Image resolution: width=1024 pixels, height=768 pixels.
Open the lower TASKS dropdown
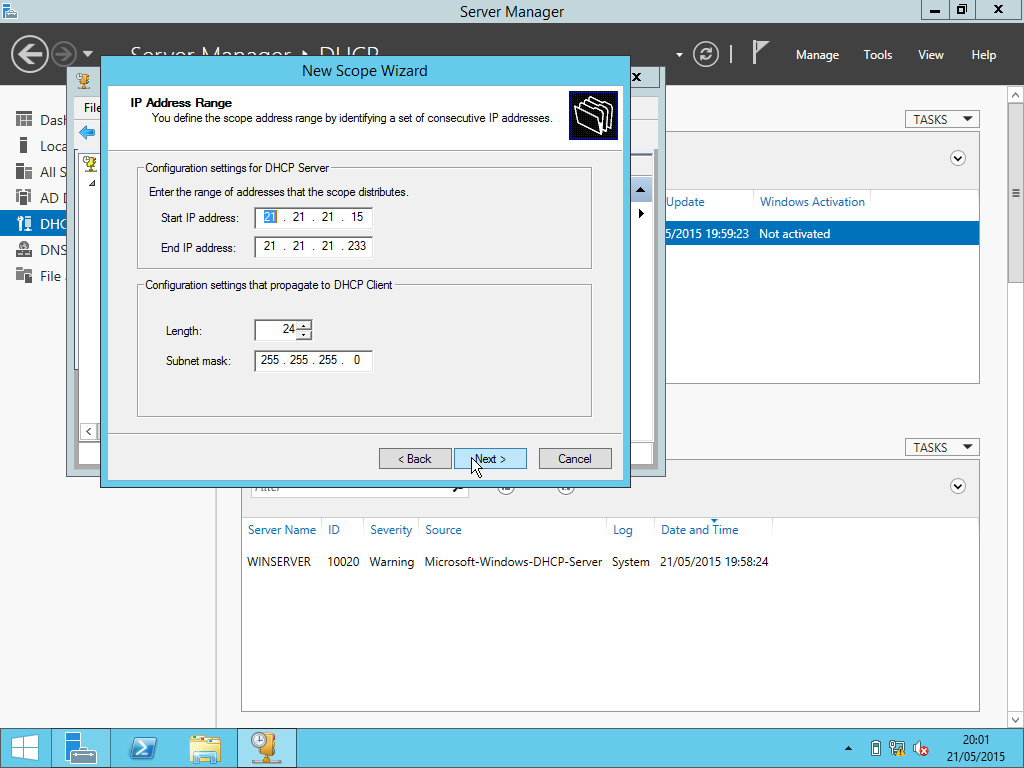click(942, 447)
